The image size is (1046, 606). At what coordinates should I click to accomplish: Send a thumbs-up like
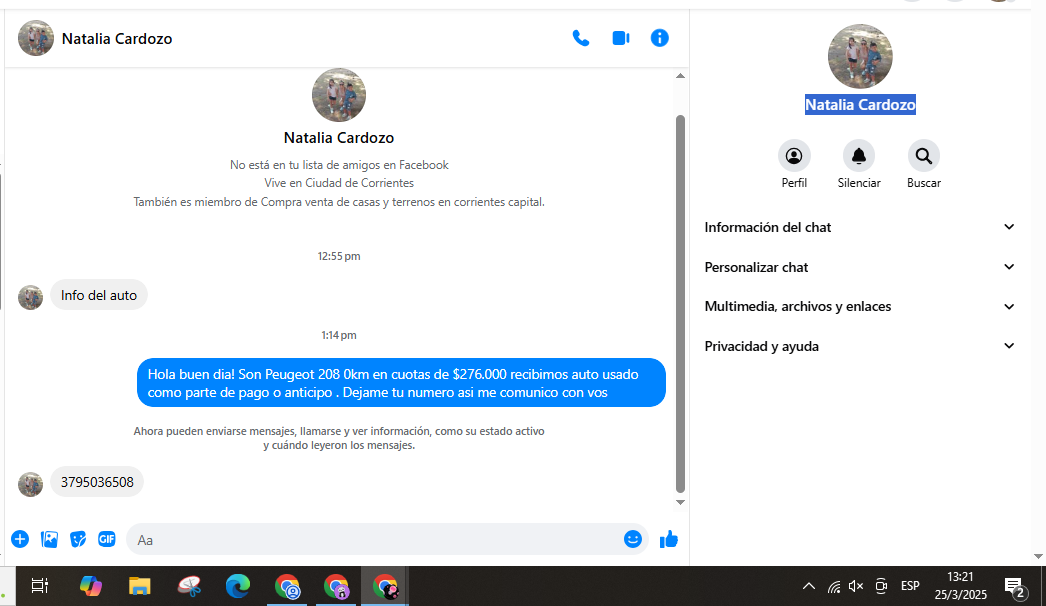tap(669, 539)
